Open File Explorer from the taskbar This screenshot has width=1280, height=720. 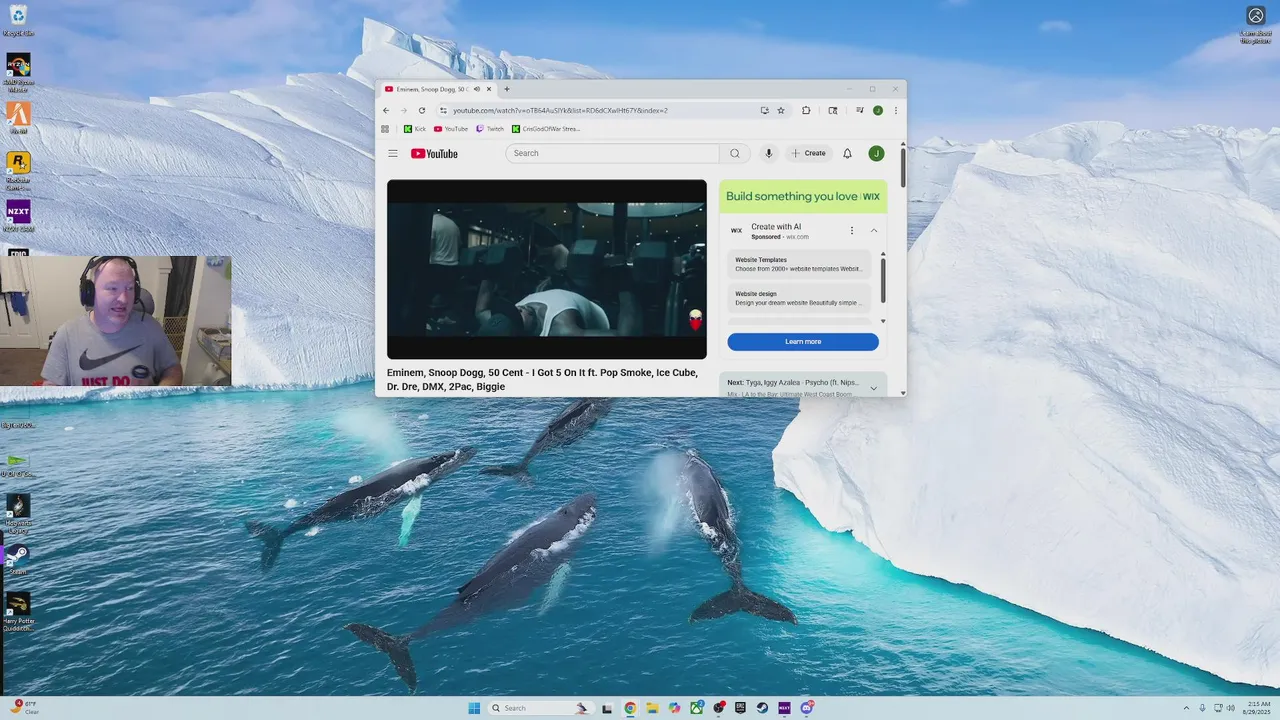652,708
